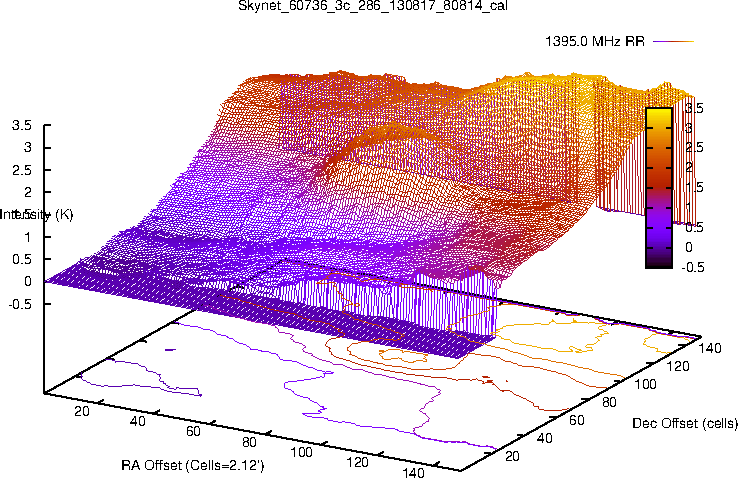Screen dimensions: 738x478
Task: Pick tick 120 on the Dec Offset axis
Action: pyautogui.click(x=678, y=366)
